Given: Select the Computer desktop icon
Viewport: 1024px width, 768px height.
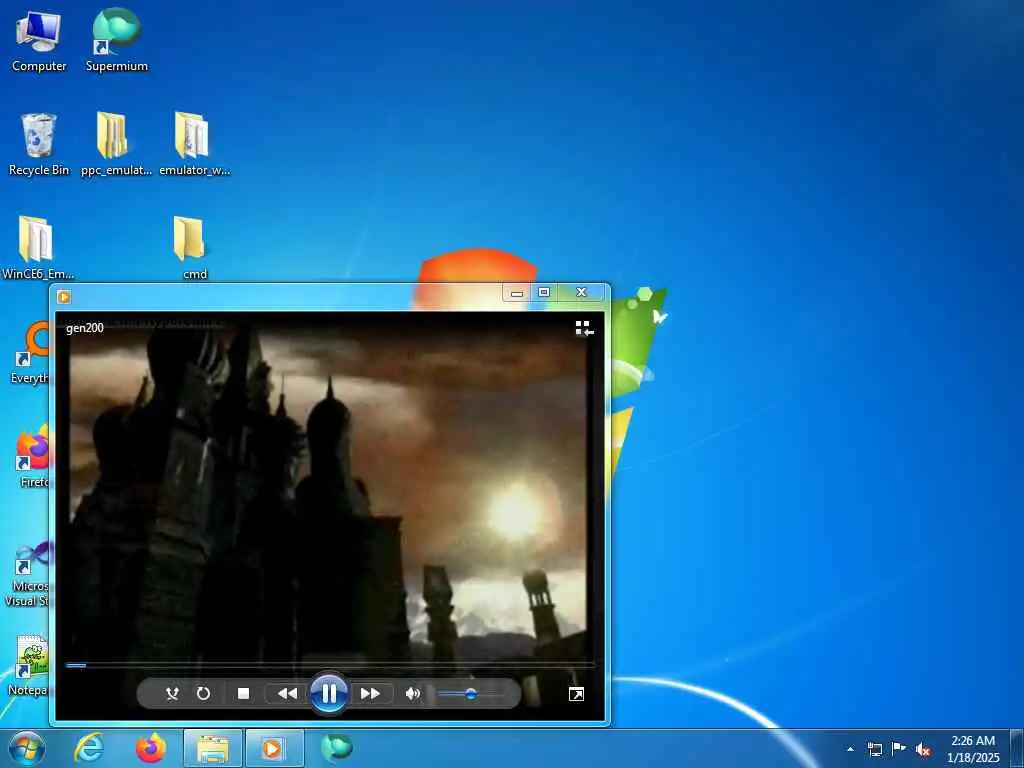Looking at the screenshot, I should click(x=39, y=42).
